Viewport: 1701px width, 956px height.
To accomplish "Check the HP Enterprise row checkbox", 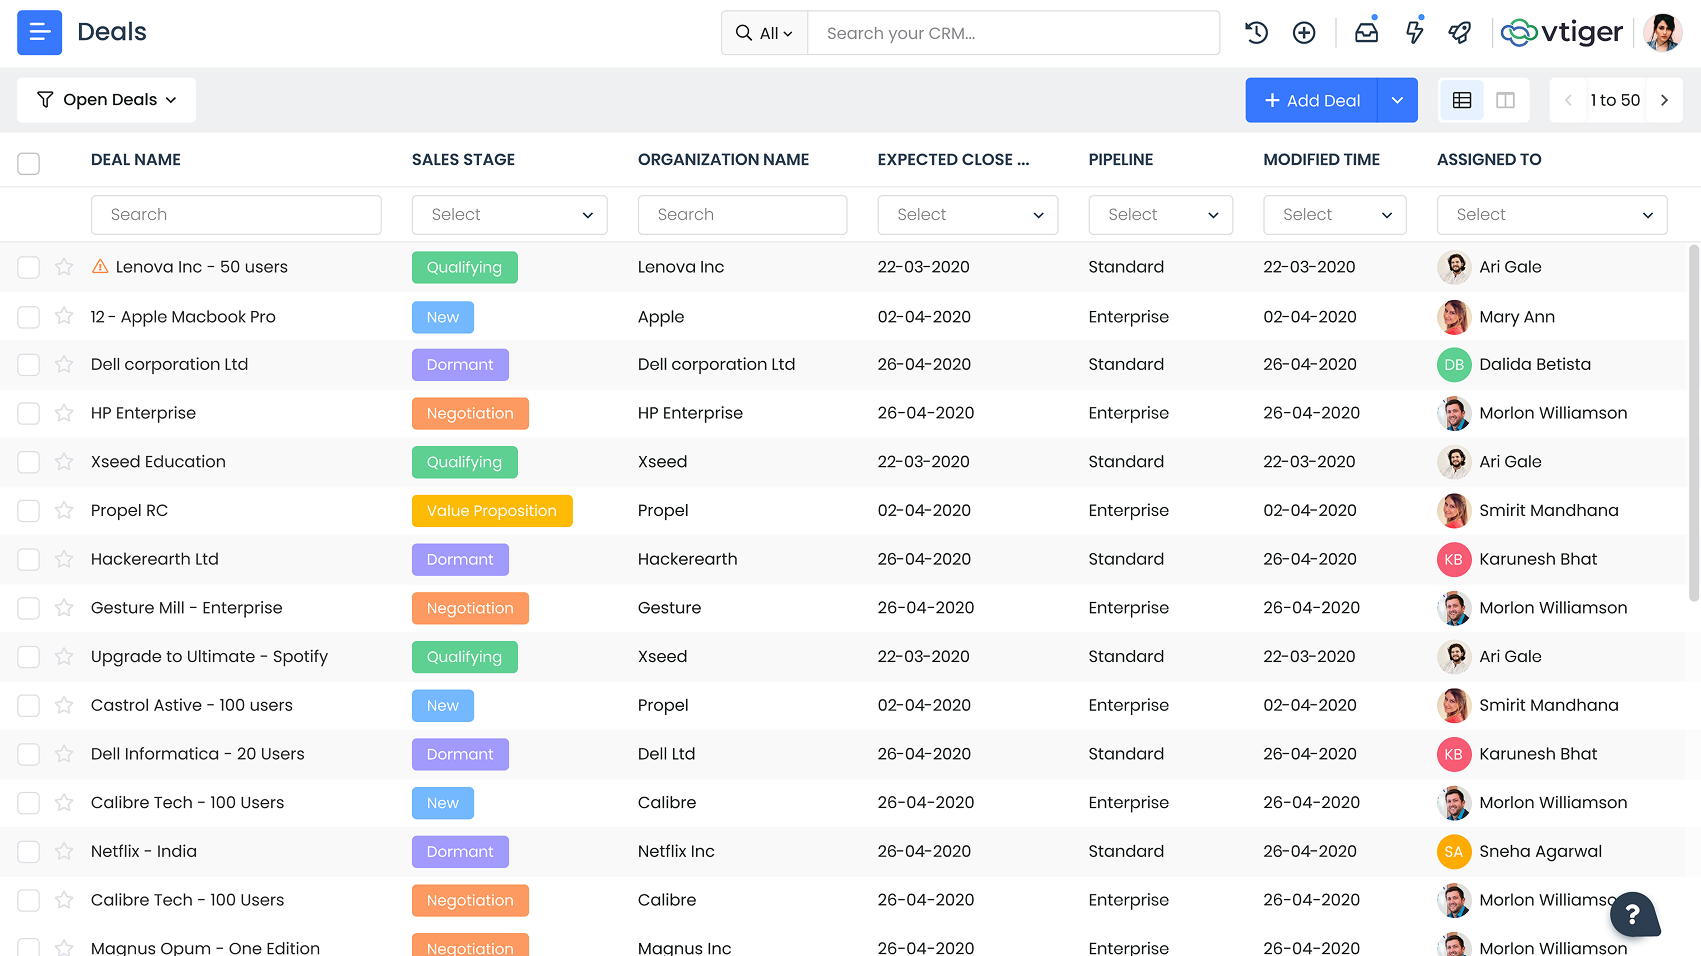I will pos(29,413).
